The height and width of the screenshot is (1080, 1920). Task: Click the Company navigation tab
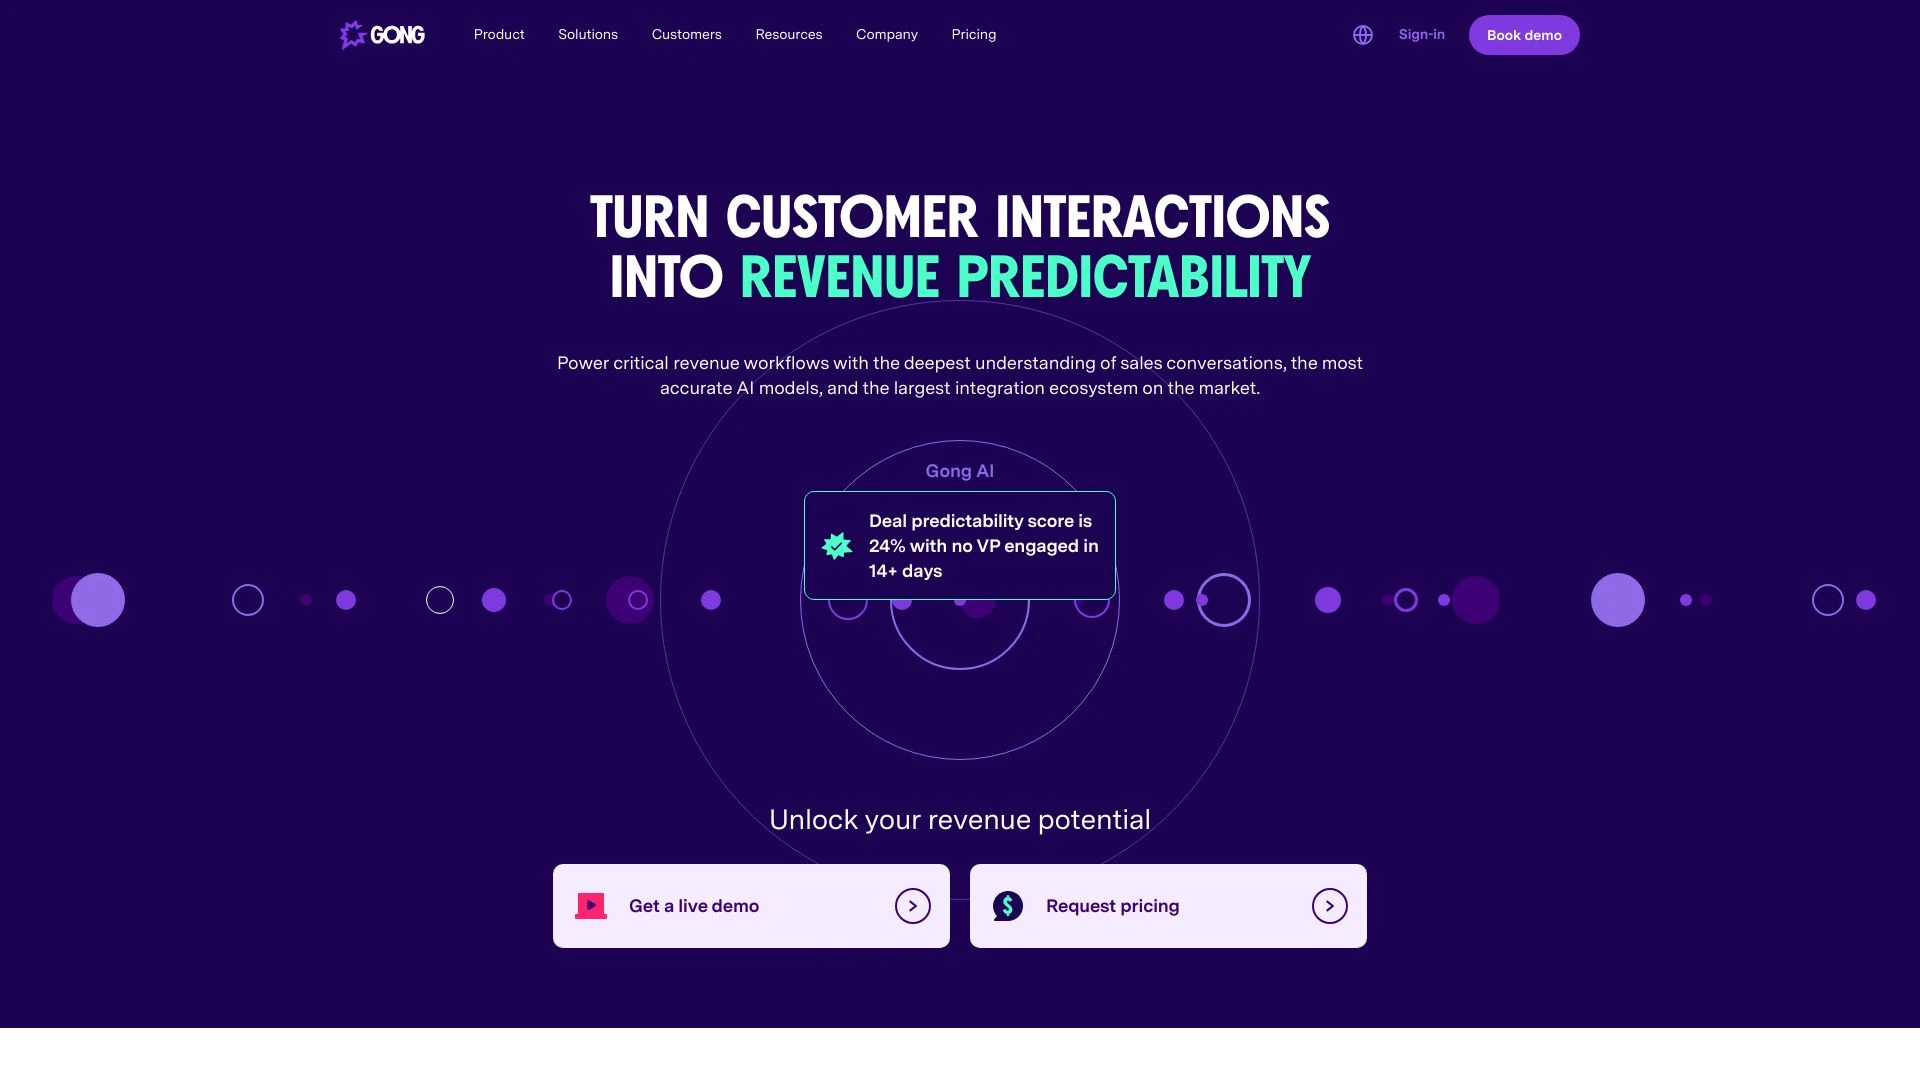pyautogui.click(x=886, y=36)
